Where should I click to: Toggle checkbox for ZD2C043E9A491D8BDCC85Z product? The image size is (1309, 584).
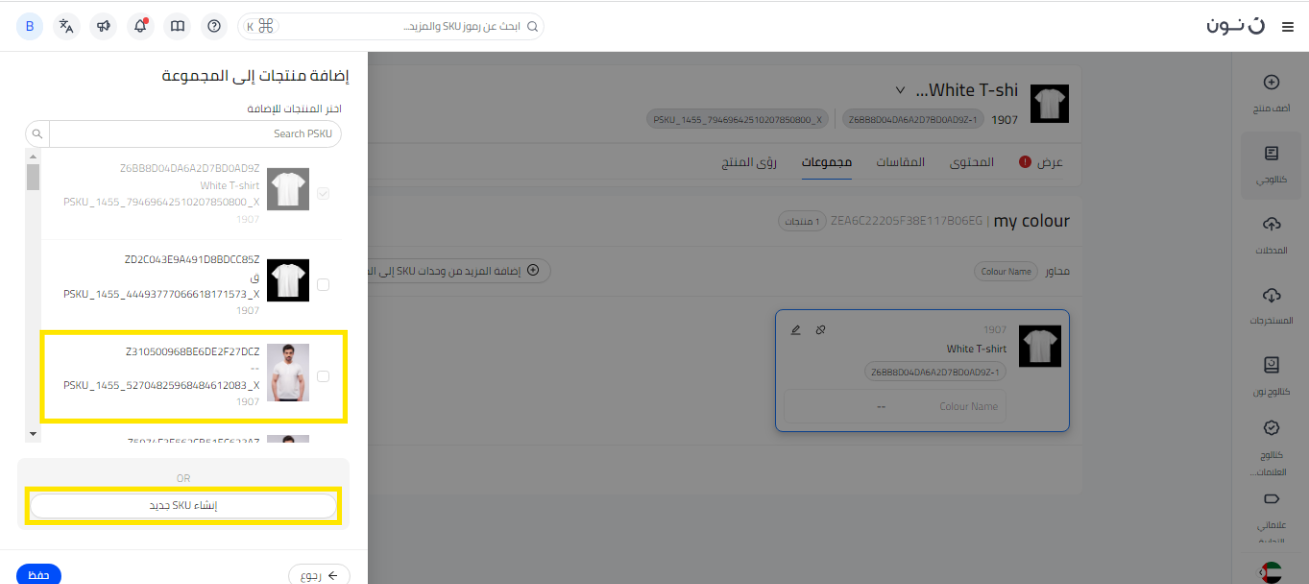coord(323,285)
